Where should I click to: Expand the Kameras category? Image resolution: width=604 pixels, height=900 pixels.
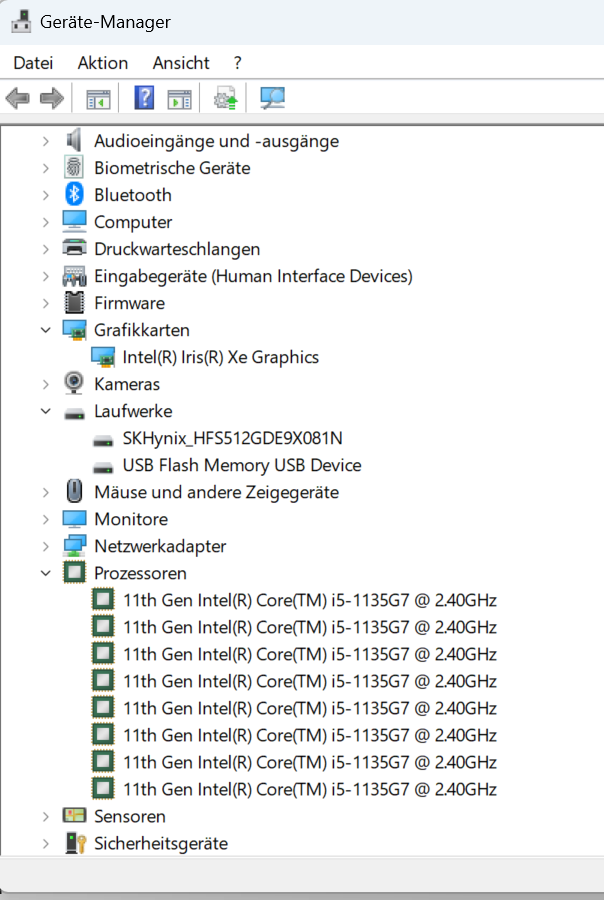tap(46, 384)
